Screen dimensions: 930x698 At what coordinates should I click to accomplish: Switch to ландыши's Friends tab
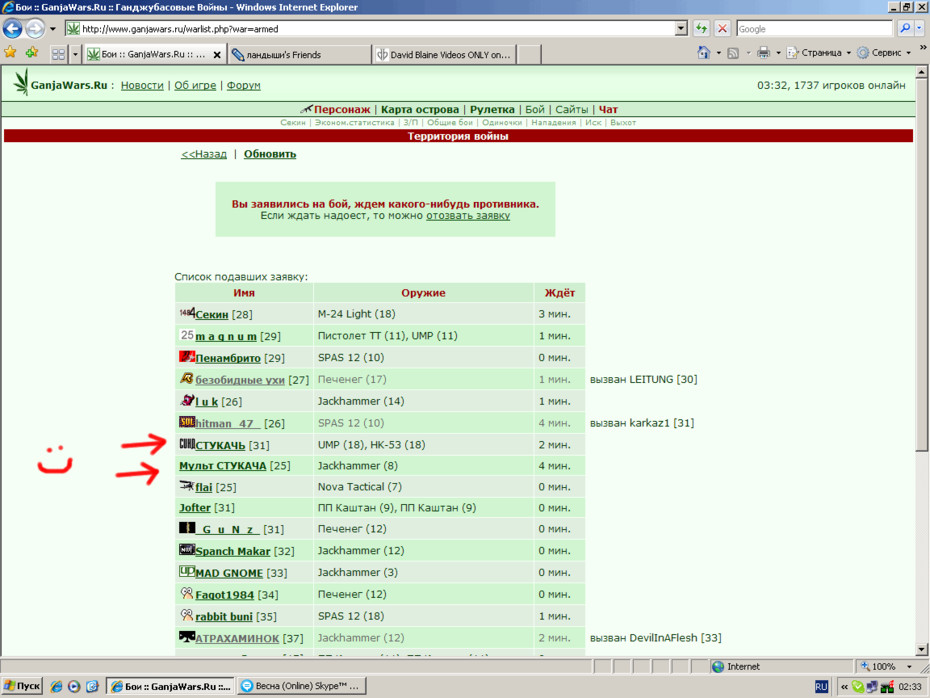pos(300,55)
